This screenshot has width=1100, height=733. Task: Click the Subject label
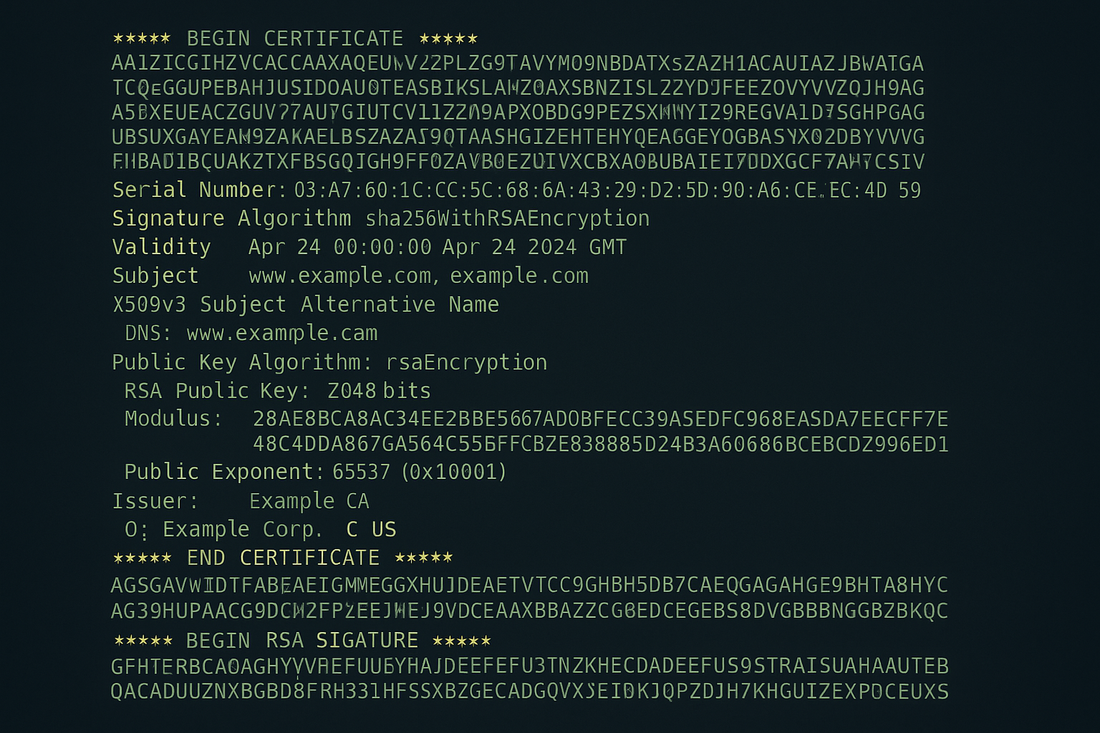pyautogui.click(x=155, y=276)
